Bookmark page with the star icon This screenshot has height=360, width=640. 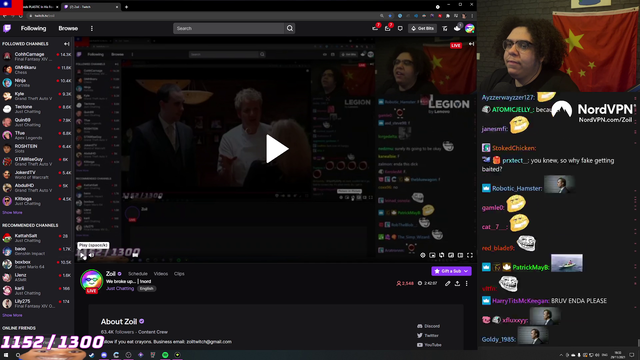pos(390,16)
